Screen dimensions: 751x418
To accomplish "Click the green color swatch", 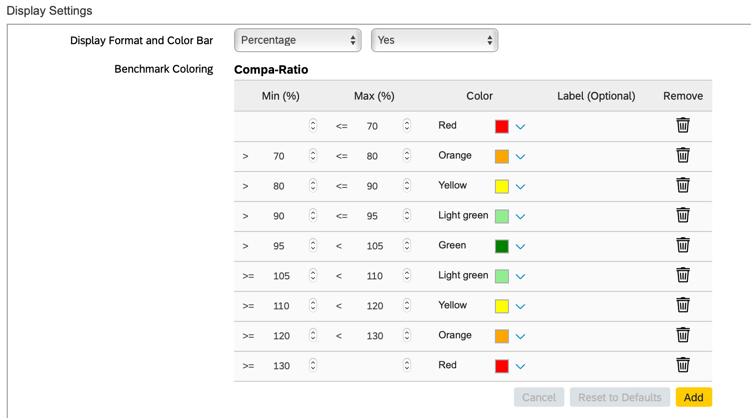I will tap(502, 246).
